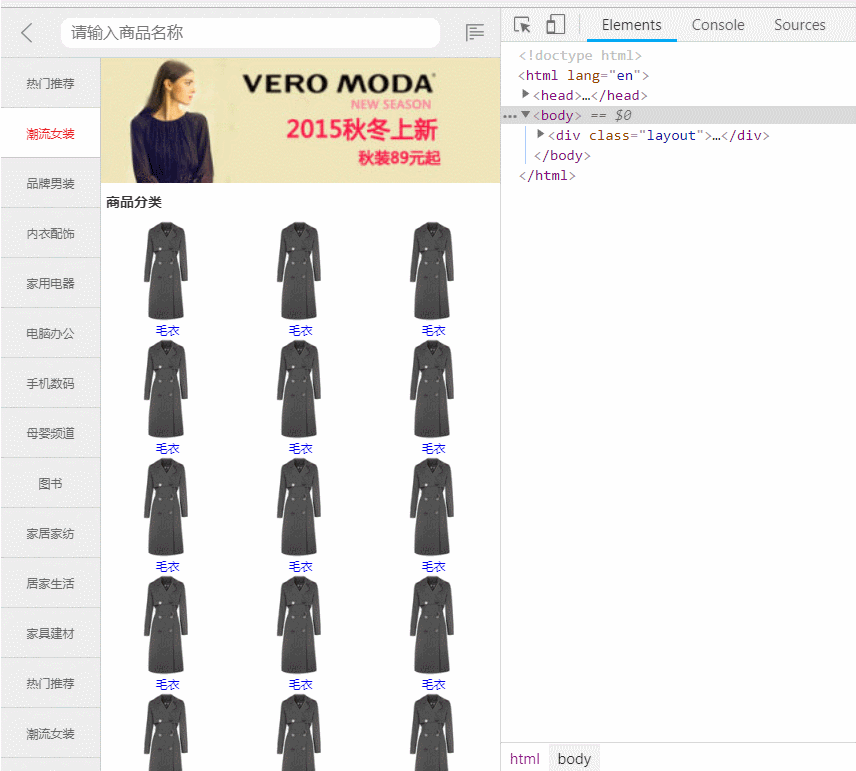Click the fourth row left coat image
Screen dimensions: 856x771
pyautogui.click(x=166, y=624)
